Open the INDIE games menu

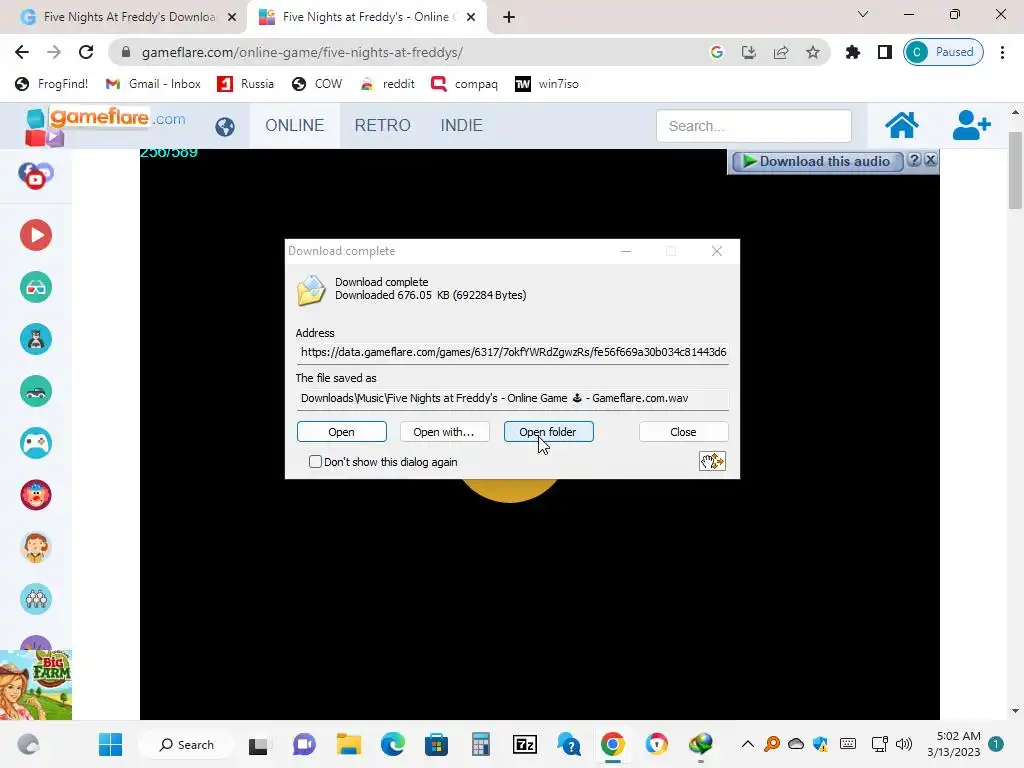tap(462, 125)
